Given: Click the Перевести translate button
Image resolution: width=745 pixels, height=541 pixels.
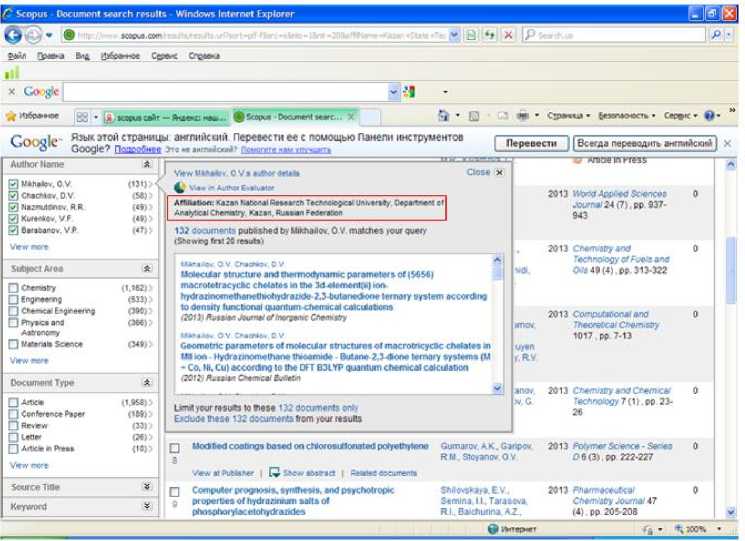Looking at the screenshot, I should click(x=531, y=143).
